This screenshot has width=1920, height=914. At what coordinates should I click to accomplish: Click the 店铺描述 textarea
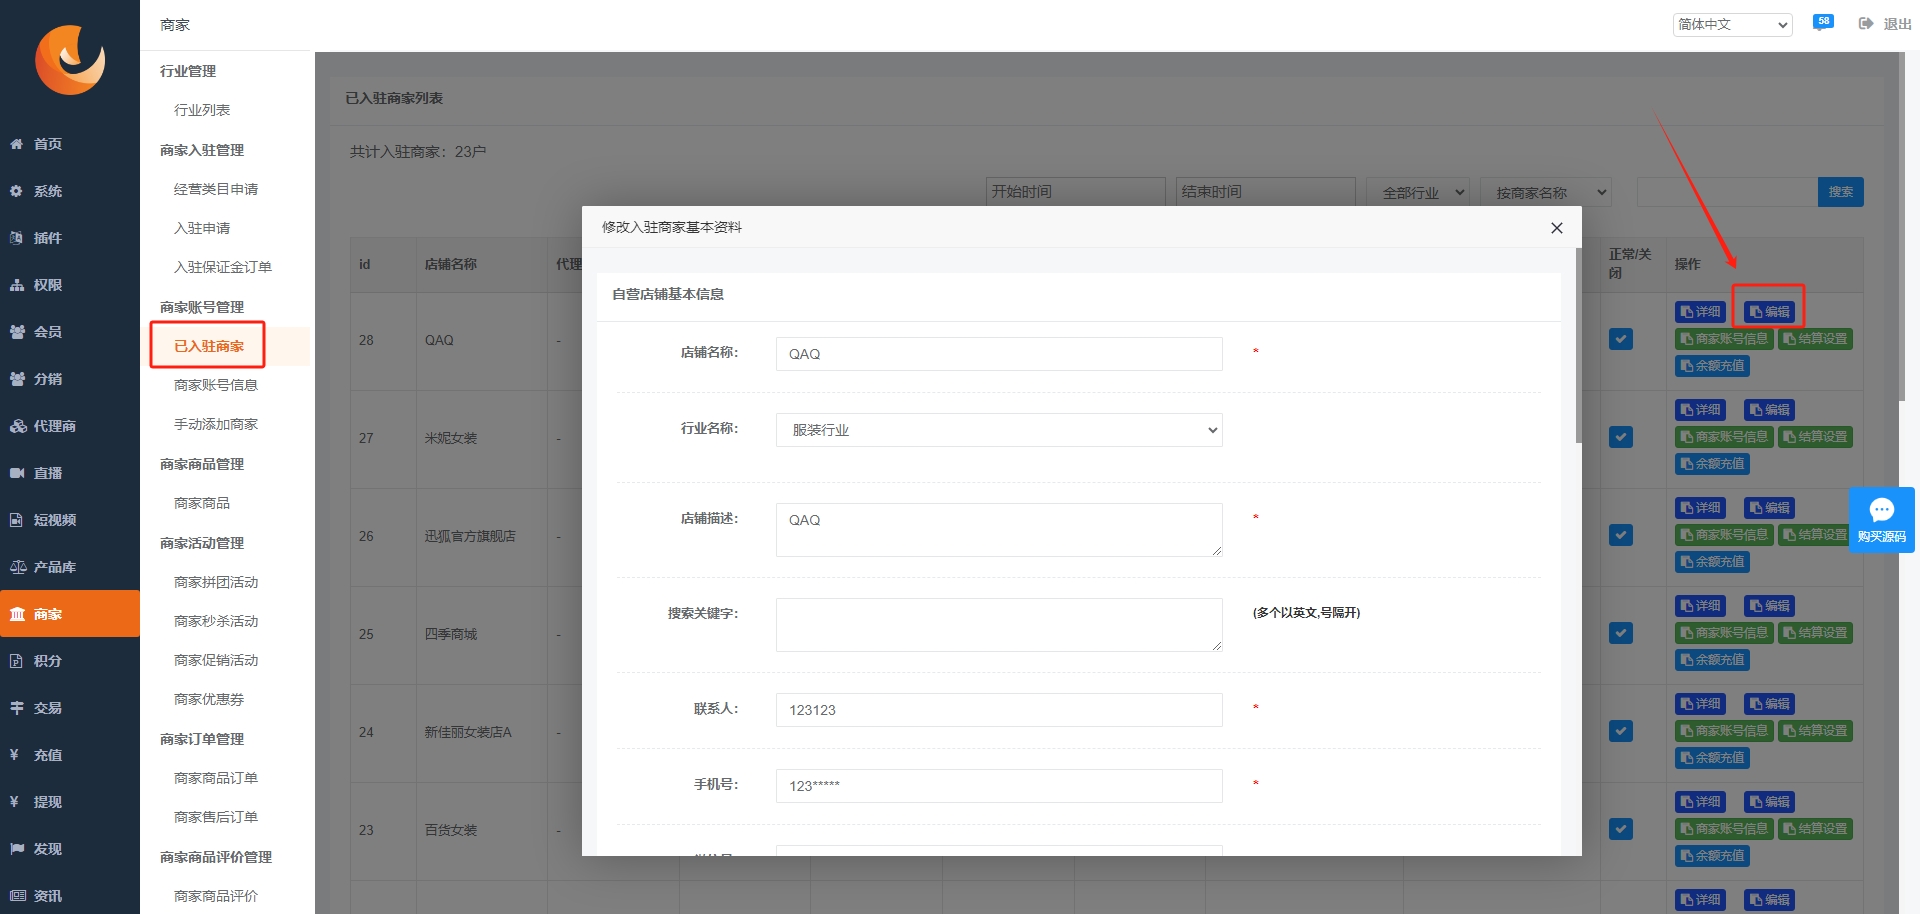[999, 530]
